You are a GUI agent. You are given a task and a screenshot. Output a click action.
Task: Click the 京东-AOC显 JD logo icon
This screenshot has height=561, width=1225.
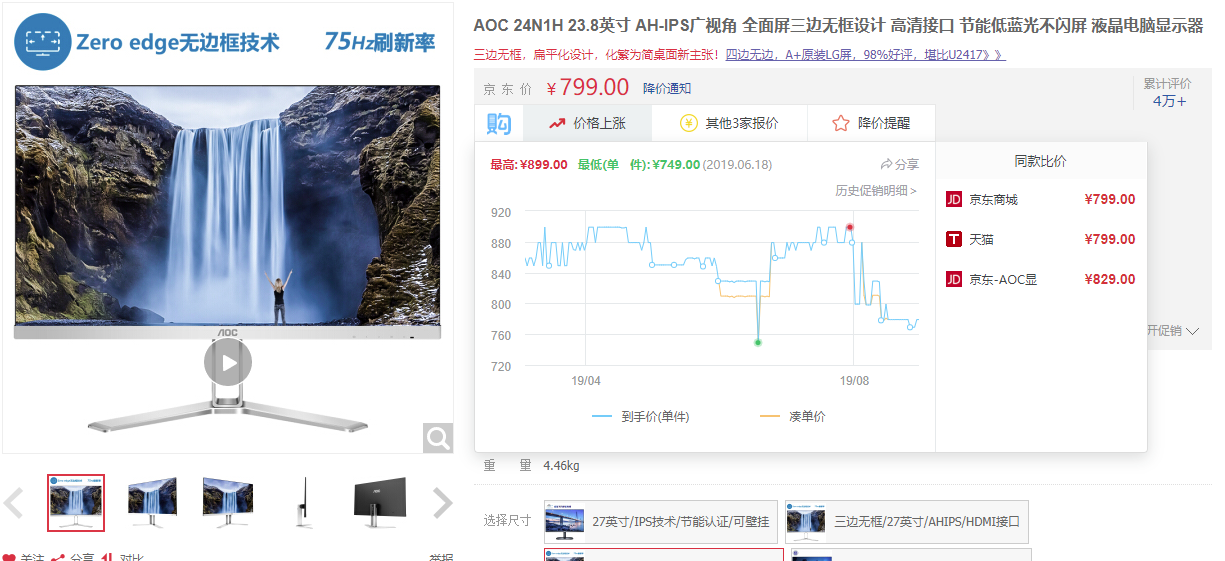[954, 279]
